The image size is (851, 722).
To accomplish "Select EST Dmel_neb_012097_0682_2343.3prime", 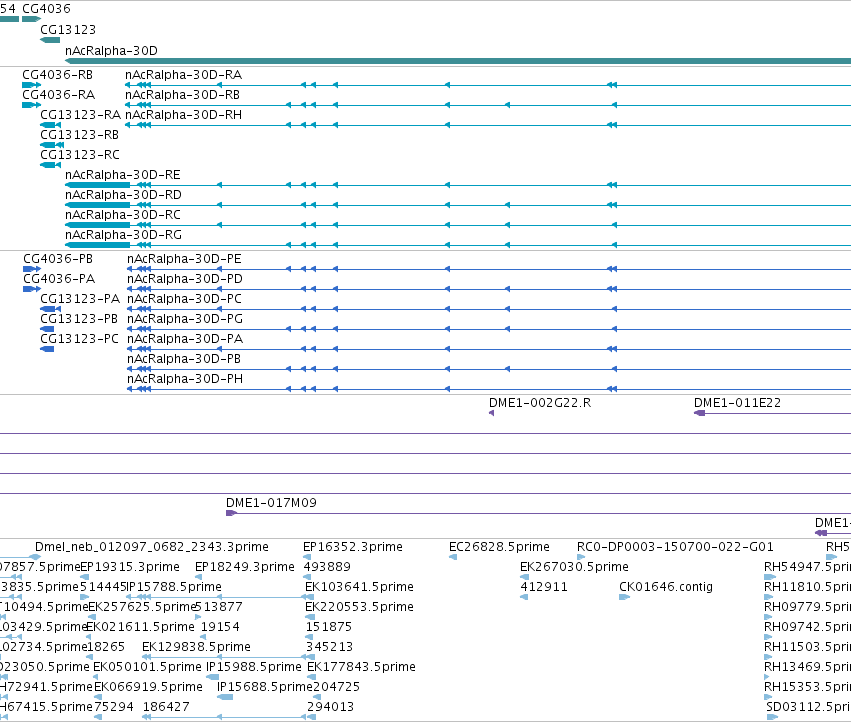I will [152, 547].
